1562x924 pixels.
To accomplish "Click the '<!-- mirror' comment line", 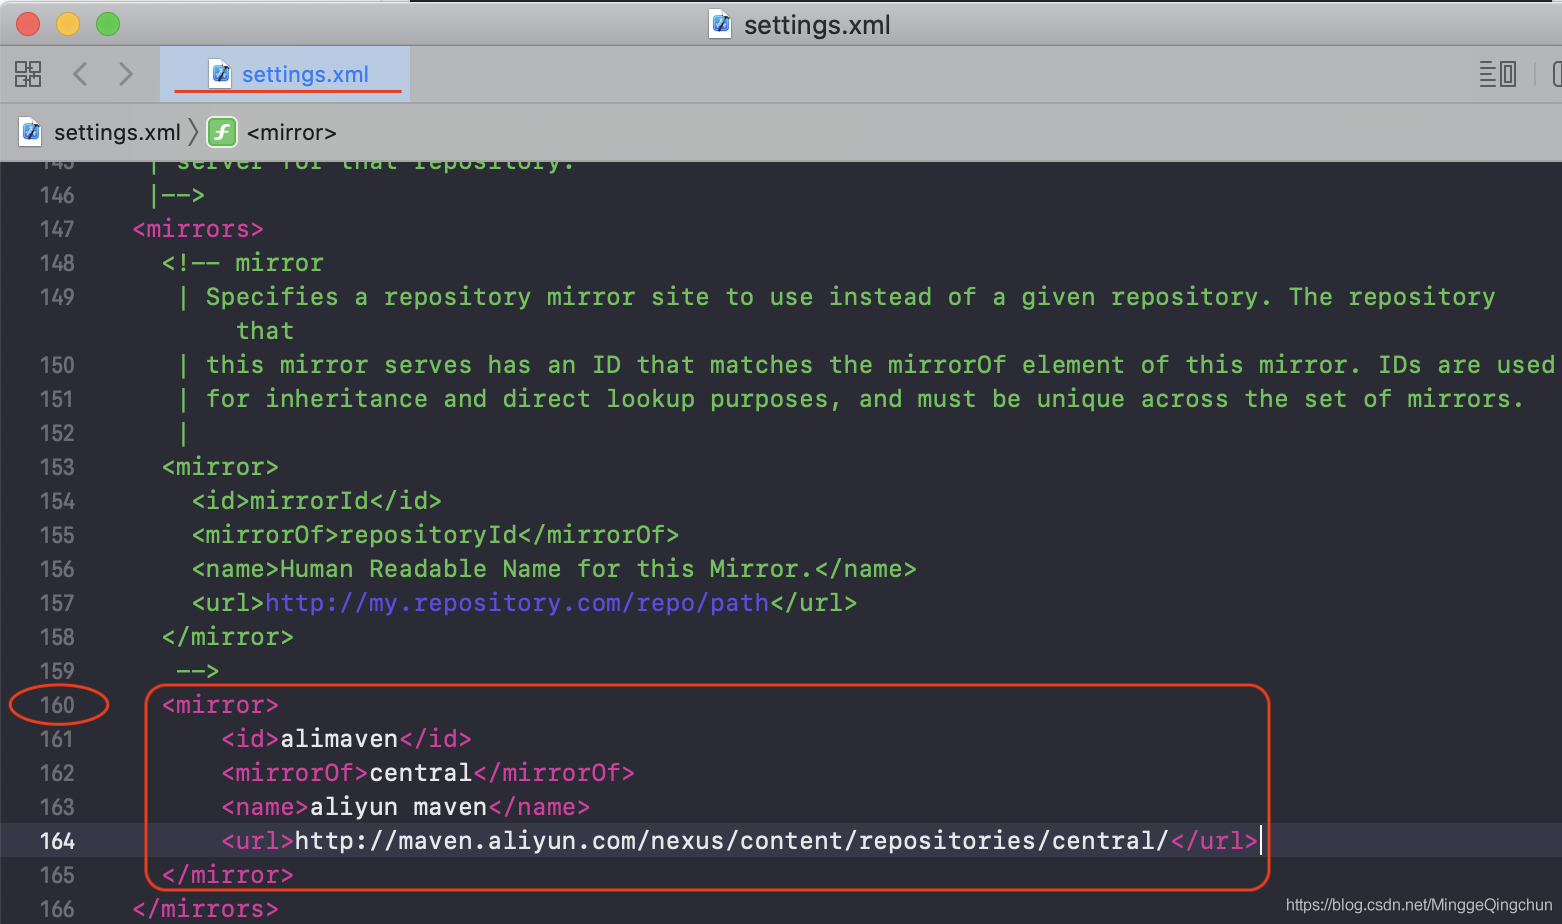I will pos(243,263).
